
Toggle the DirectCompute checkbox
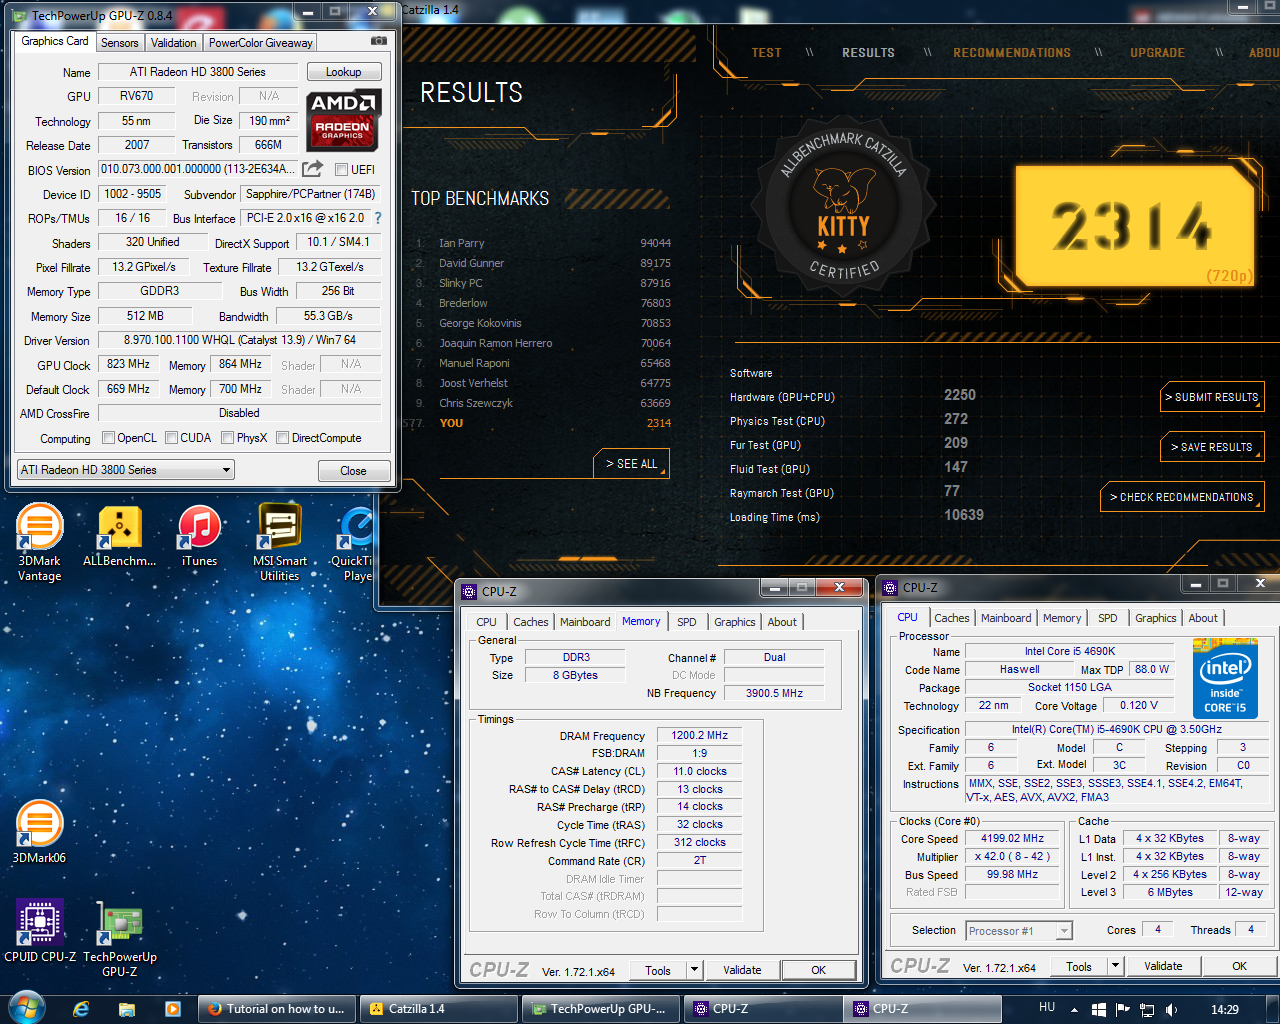283,438
